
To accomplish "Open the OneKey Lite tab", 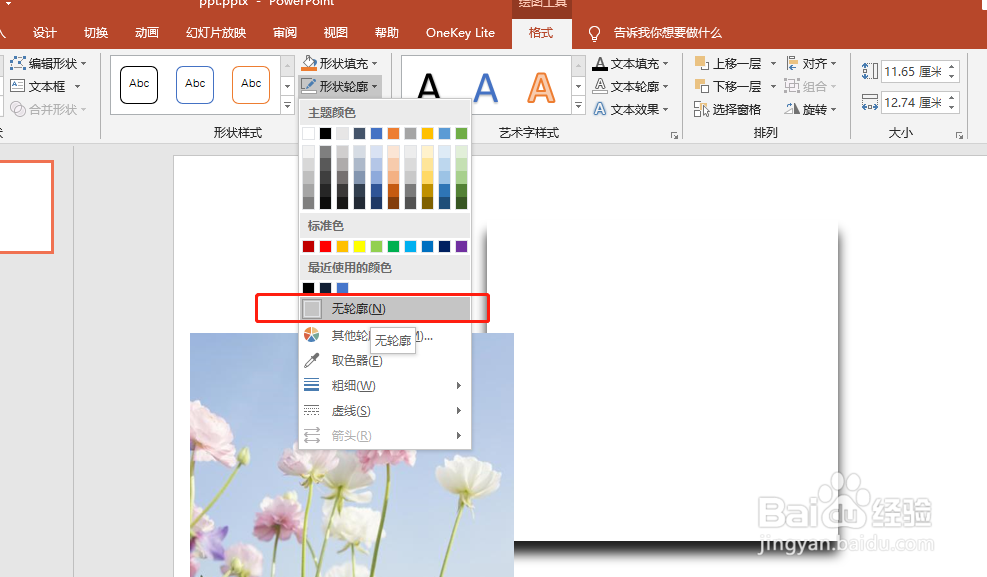I will click(460, 33).
